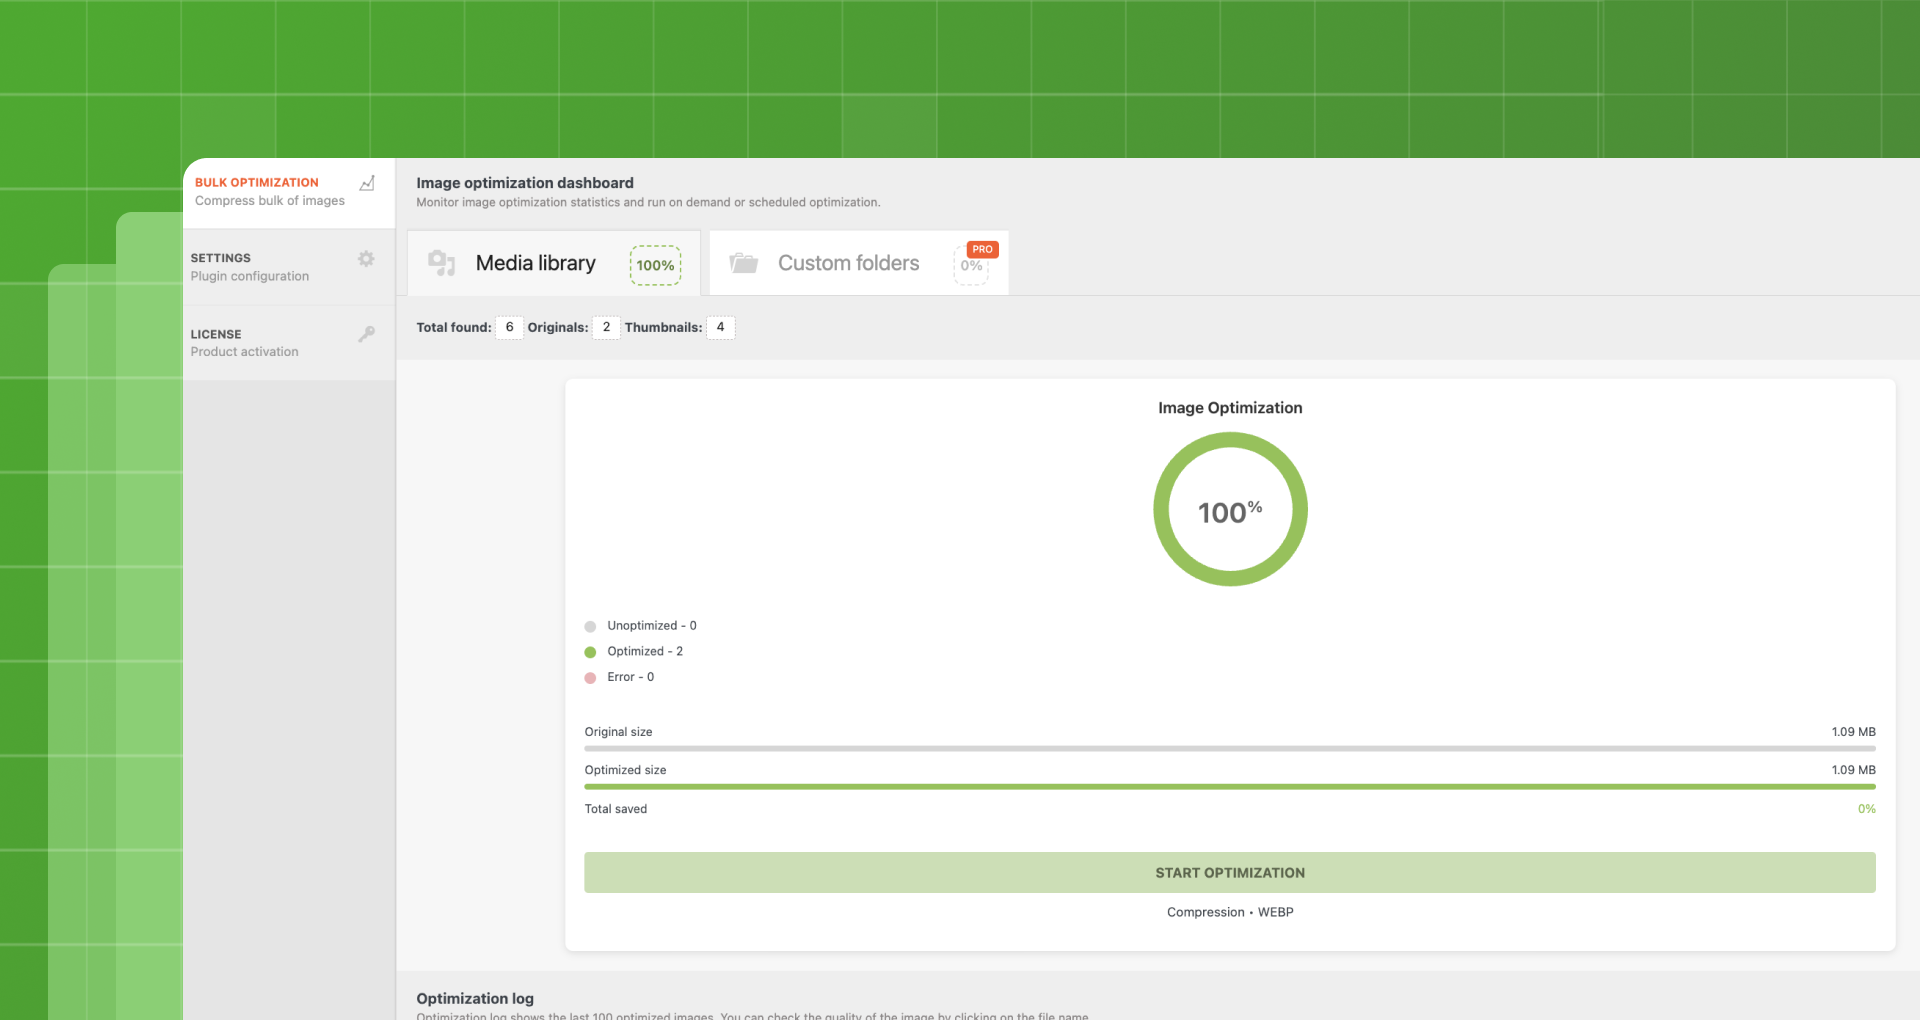The image size is (1920, 1020).
Task: Click the green Optimized legend dot
Action: (590, 652)
